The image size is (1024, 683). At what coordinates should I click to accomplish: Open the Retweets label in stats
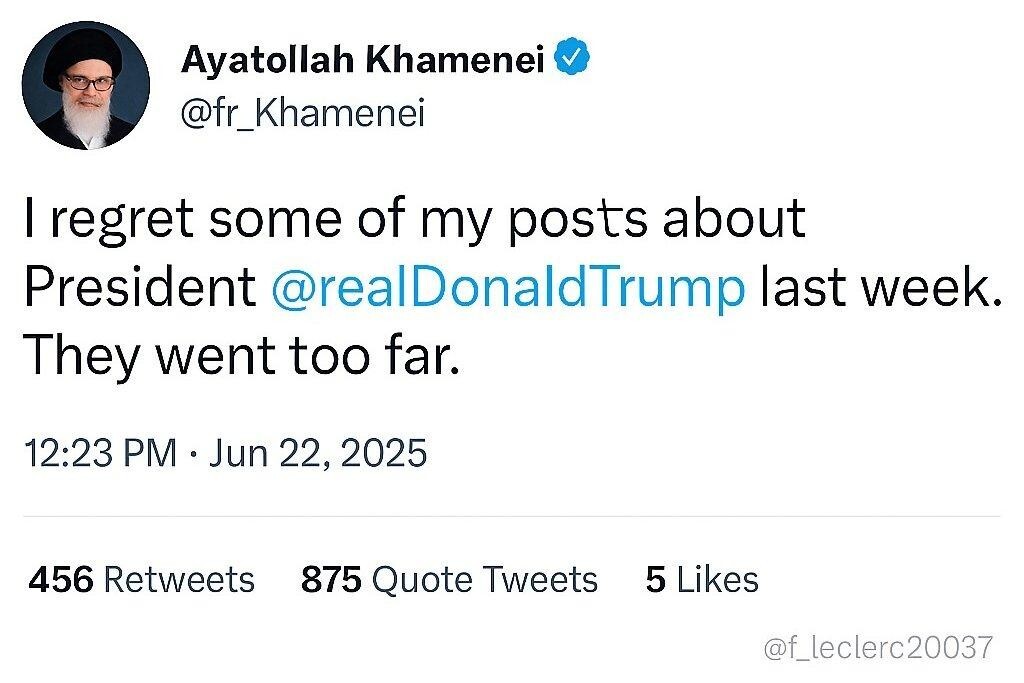179,579
